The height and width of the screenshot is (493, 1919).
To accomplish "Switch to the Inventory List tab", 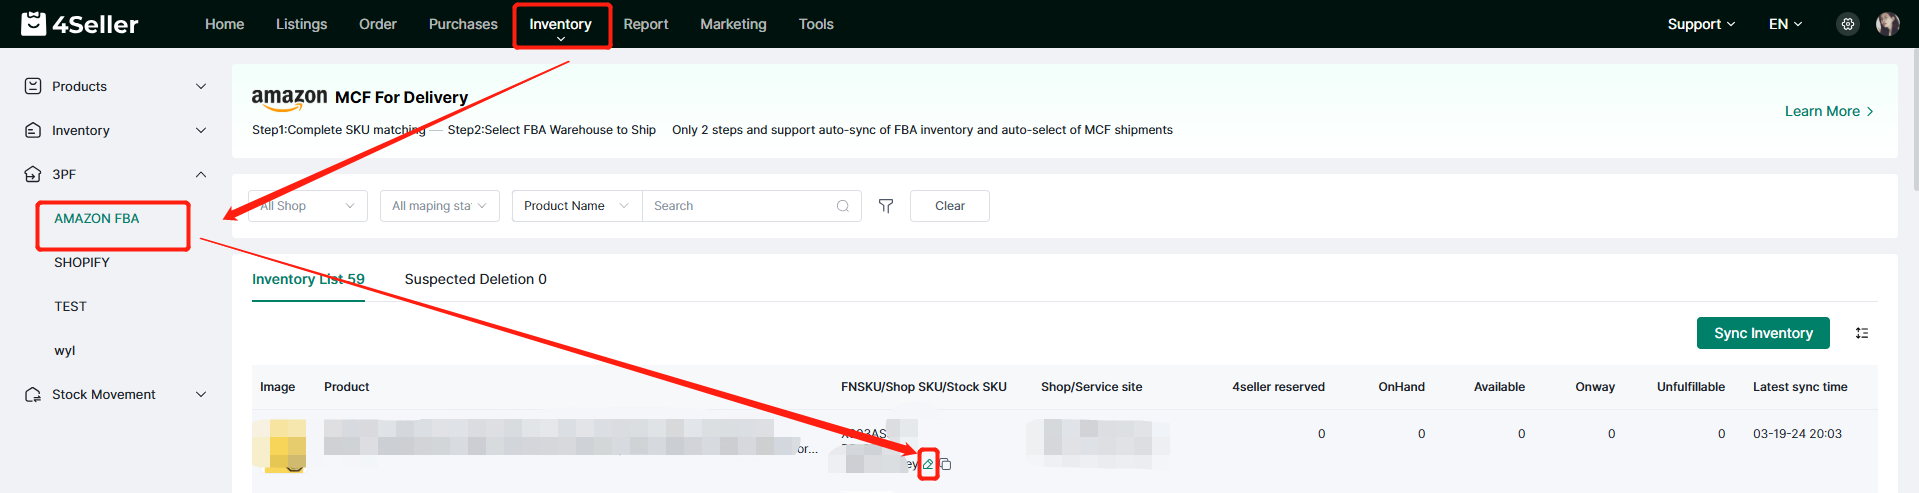I will (308, 279).
